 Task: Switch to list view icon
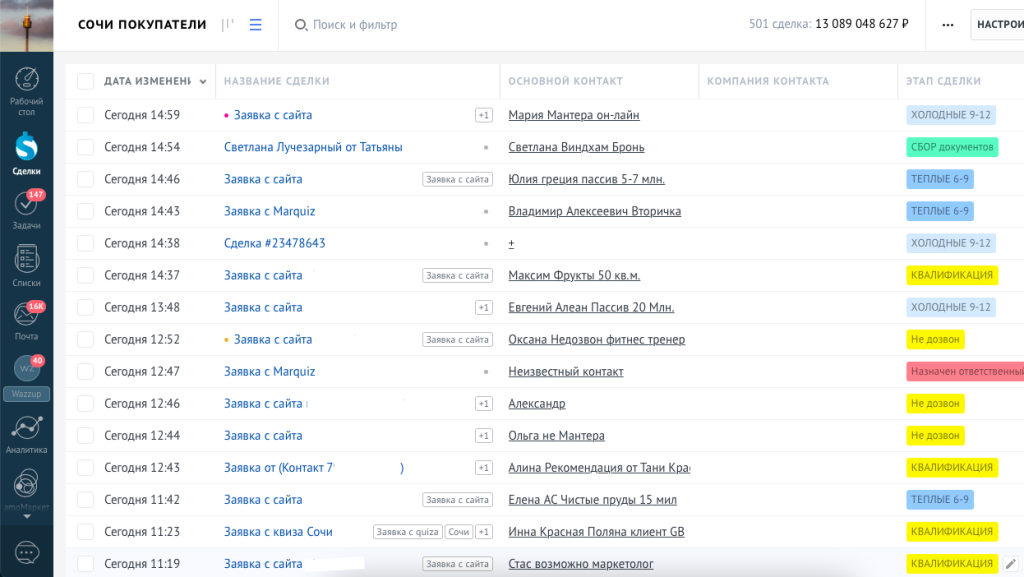(255, 25)
